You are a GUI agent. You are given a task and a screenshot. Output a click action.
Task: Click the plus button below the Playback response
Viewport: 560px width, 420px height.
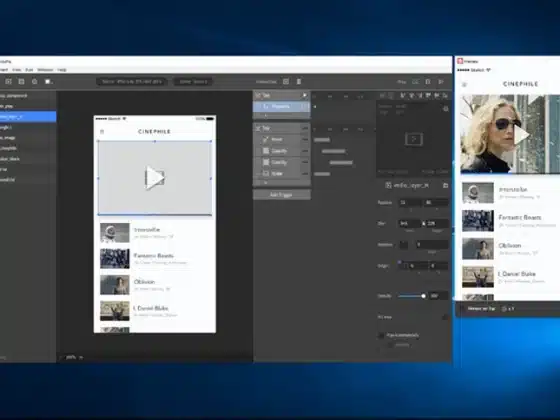tap(265, 116)
